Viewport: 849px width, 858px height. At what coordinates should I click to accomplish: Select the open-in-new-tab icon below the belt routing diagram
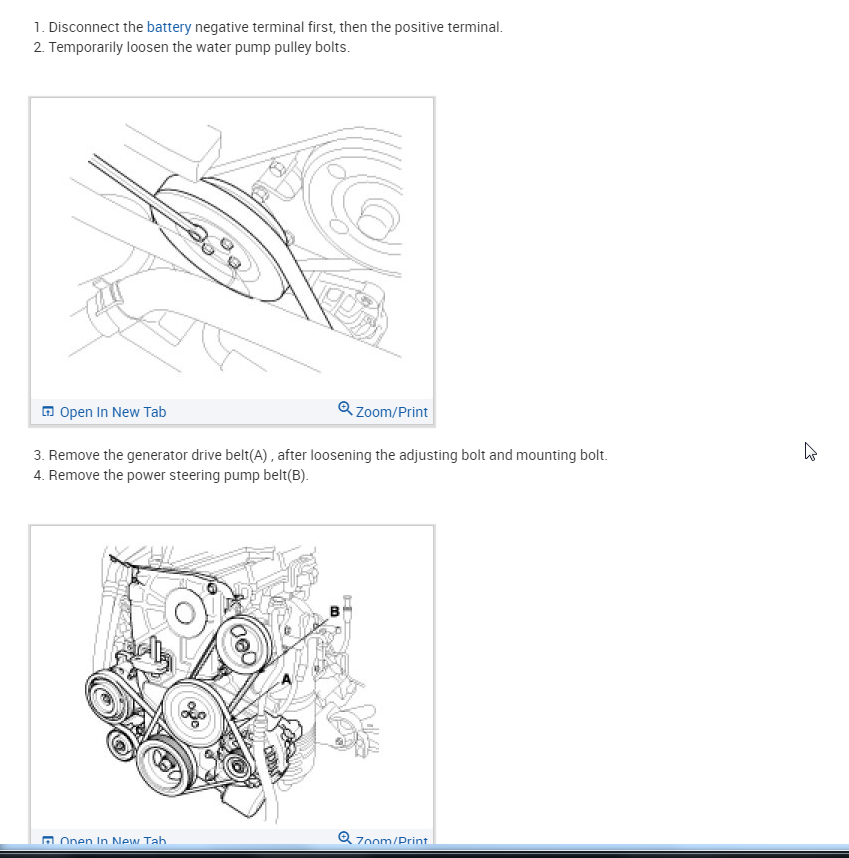coord(47,840)
